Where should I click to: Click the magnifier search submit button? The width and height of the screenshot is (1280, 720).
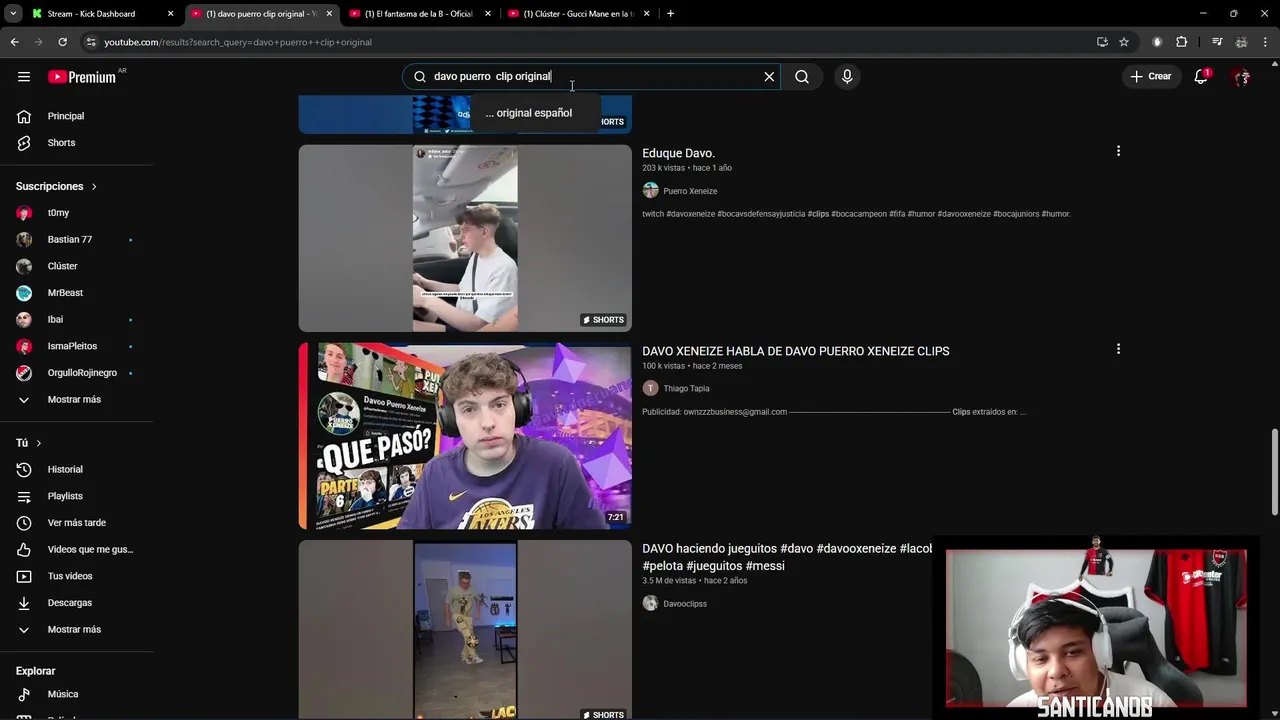(x=802, y=77)
